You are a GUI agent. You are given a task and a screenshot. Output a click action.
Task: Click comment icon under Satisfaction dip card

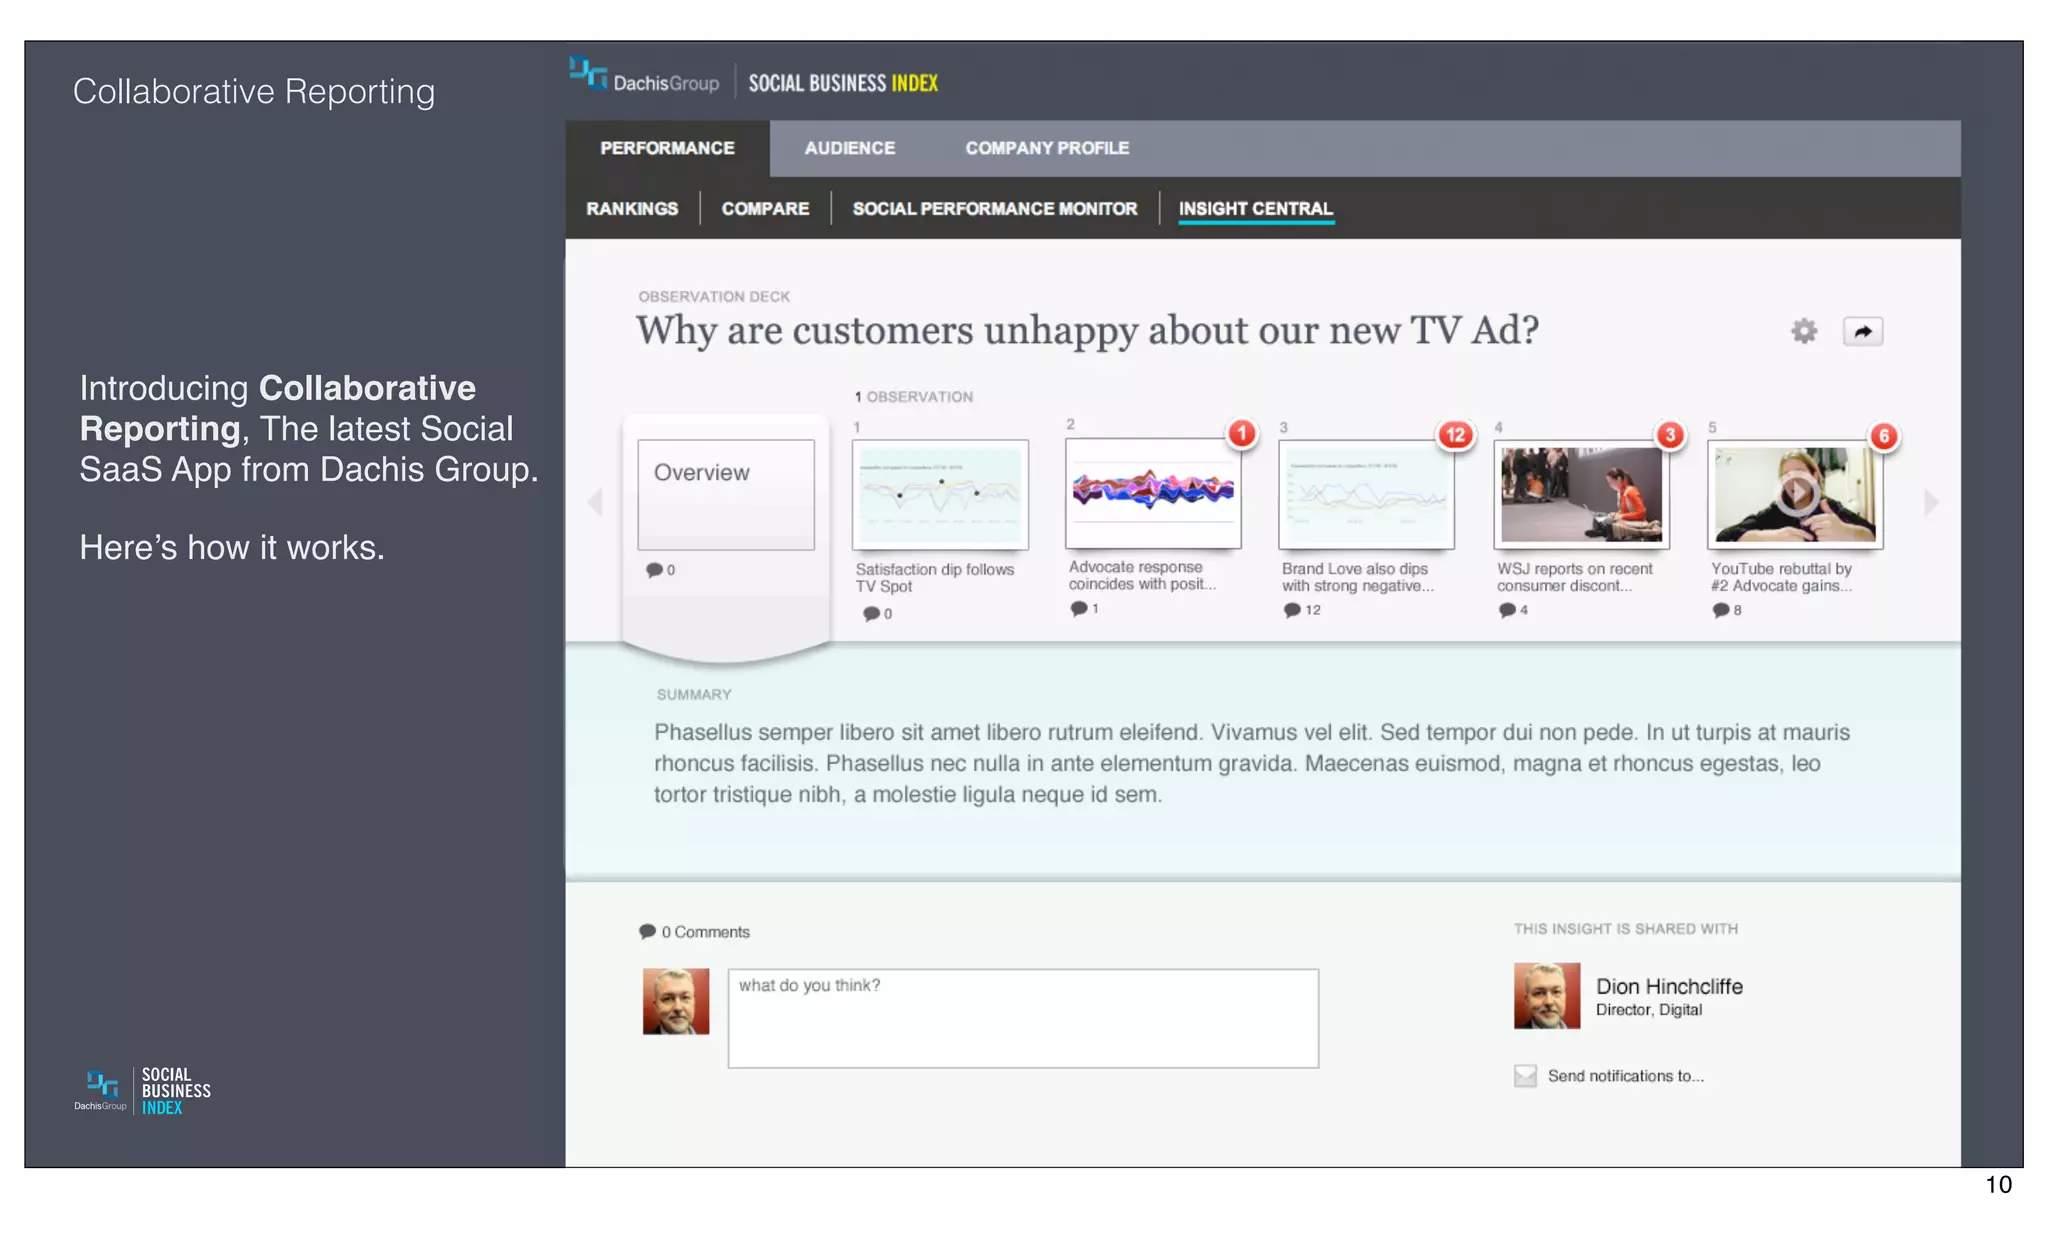pos(871,613)
